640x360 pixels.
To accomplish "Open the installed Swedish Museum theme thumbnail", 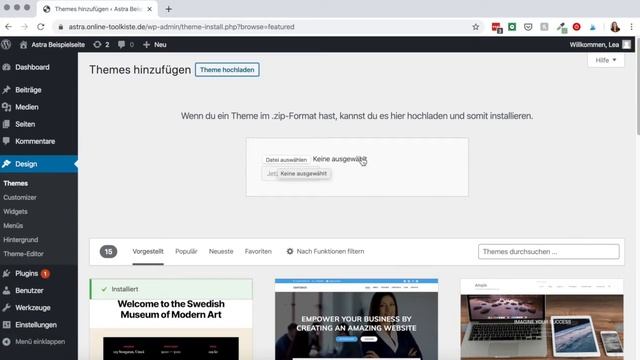I will [171, 320].
